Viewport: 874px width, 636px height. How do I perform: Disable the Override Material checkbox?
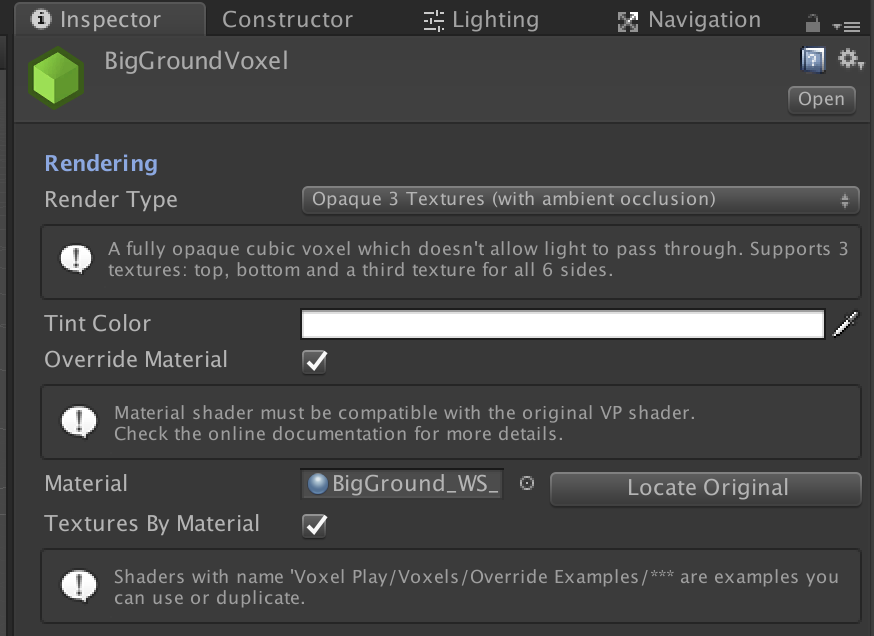pos(314,362)
